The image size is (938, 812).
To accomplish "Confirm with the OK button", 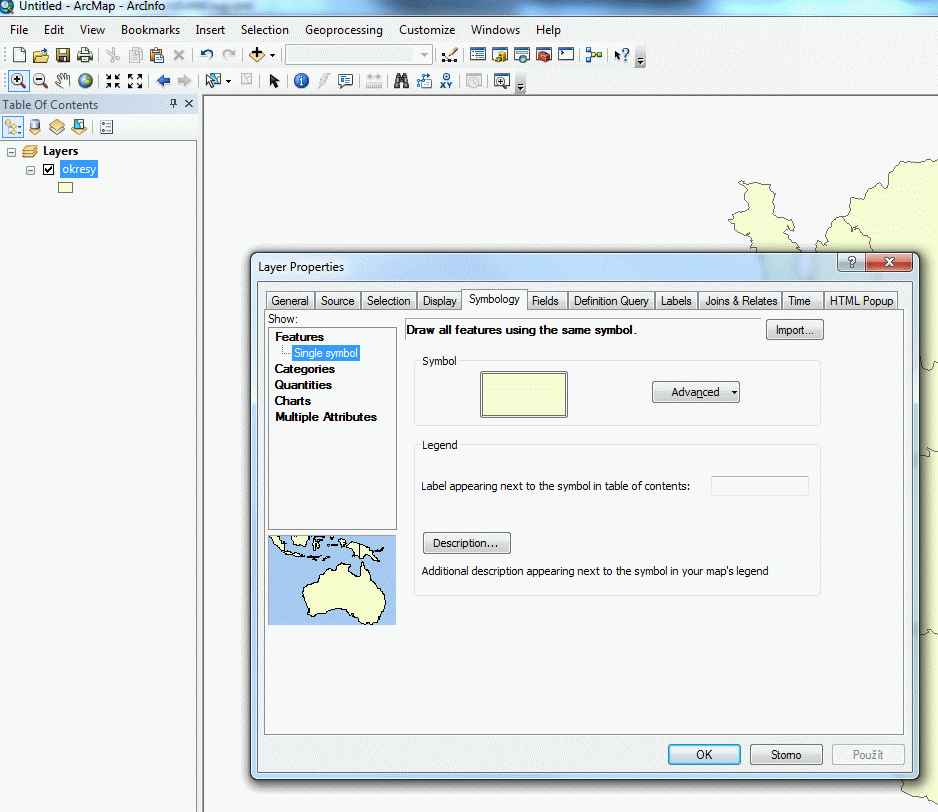I will [x=704, y=755].
